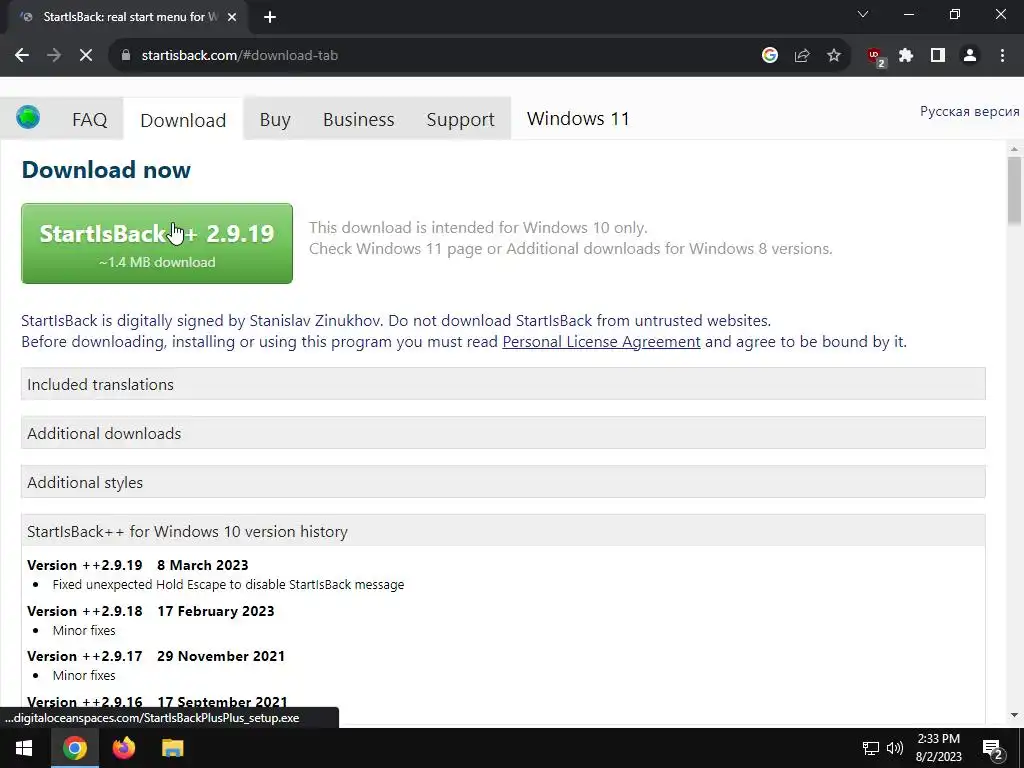The height and width of the screenshot is (768, 1024).
Task: Open the FAQ tab
Action: (x=89, y=120)
